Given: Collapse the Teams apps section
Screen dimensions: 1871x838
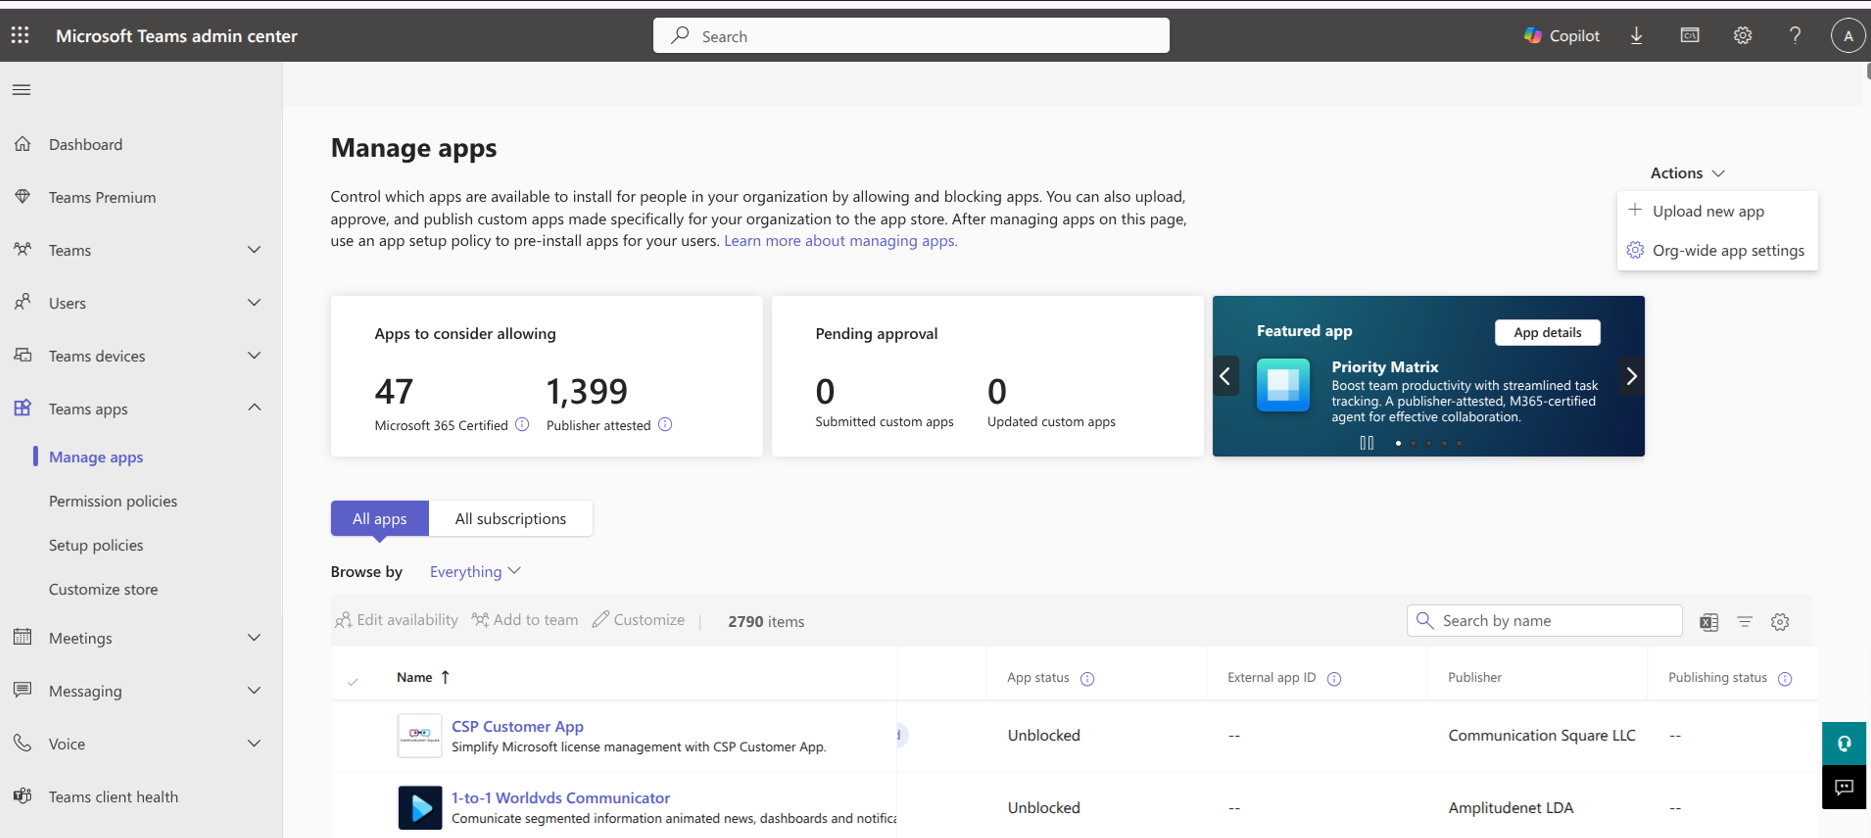Looking at the screenshot, I should click(254, 408).
